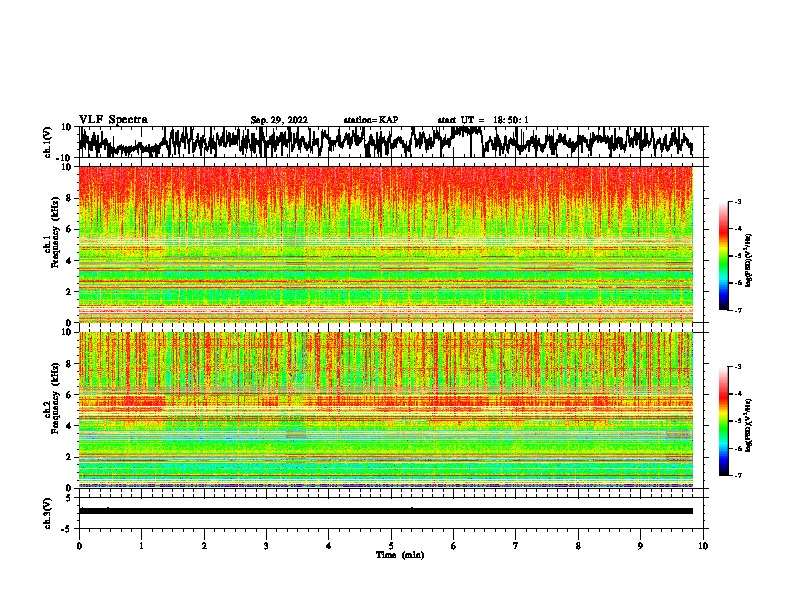Click the "-3" label on ch.2 color scale

tap(738, 367)
